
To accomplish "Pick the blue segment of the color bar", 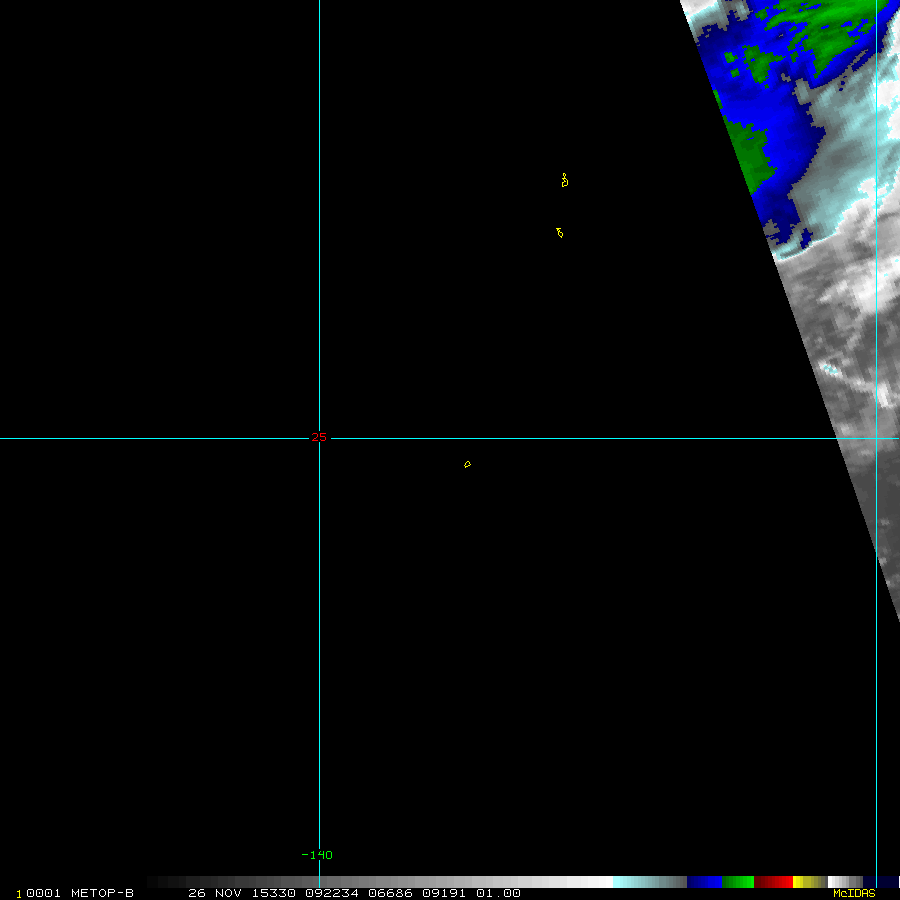I will click(704, 882).
